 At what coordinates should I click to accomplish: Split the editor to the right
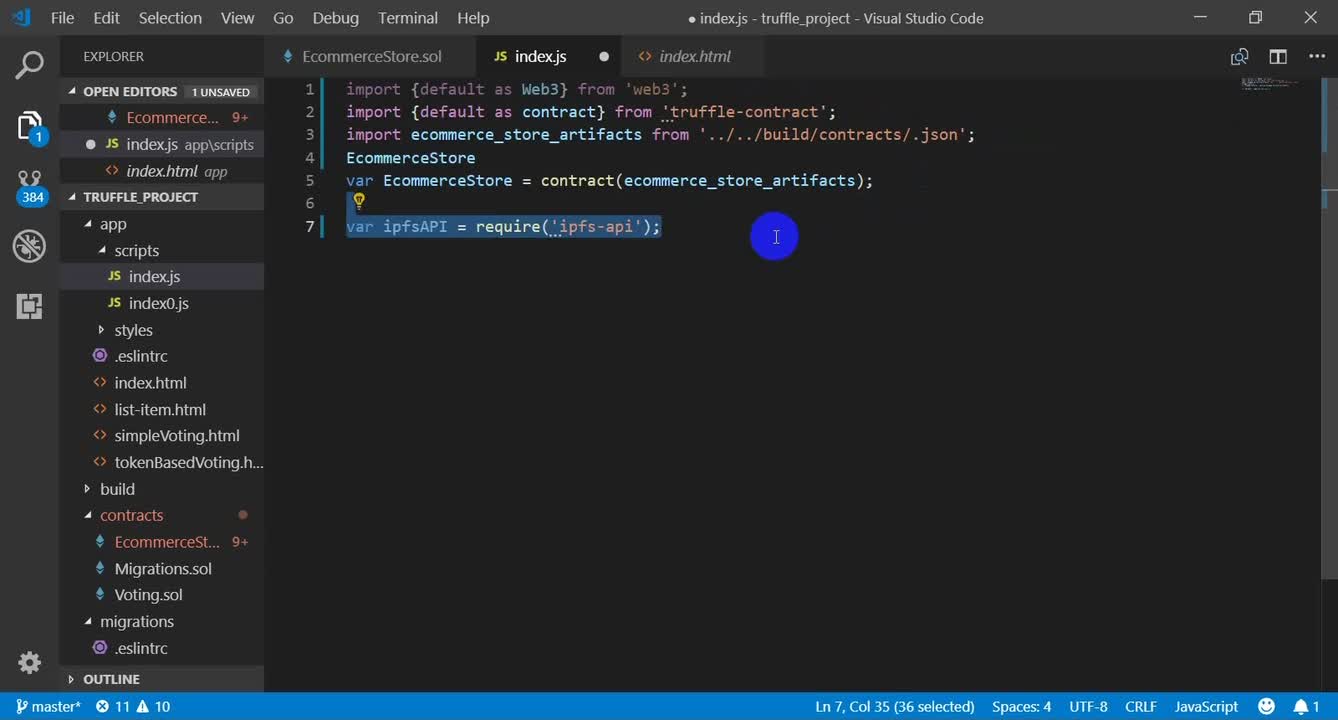pos(1278,57)
